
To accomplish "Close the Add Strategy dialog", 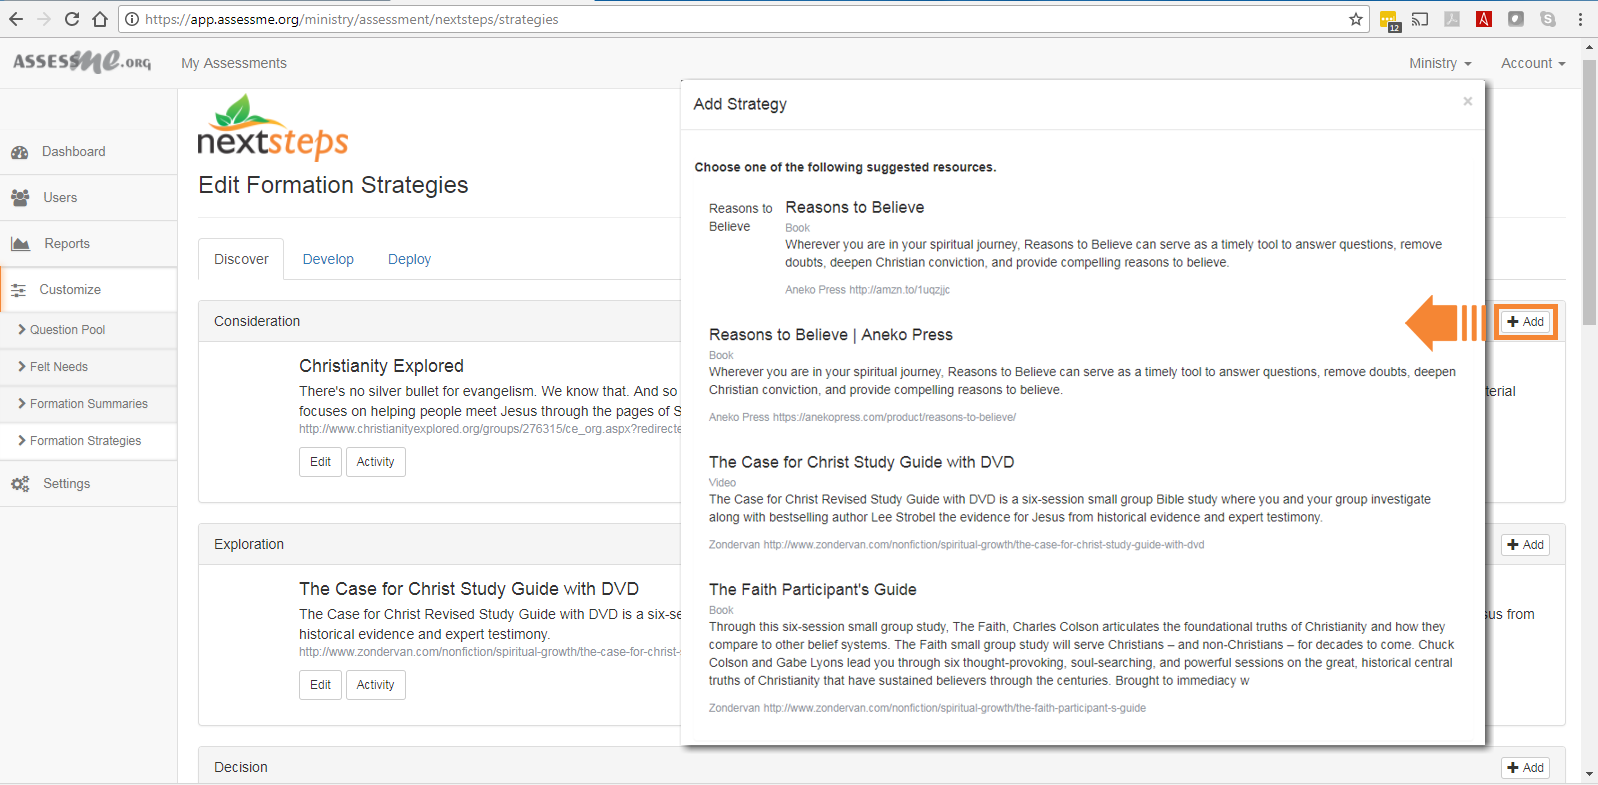I will (x=1468, y=101).
